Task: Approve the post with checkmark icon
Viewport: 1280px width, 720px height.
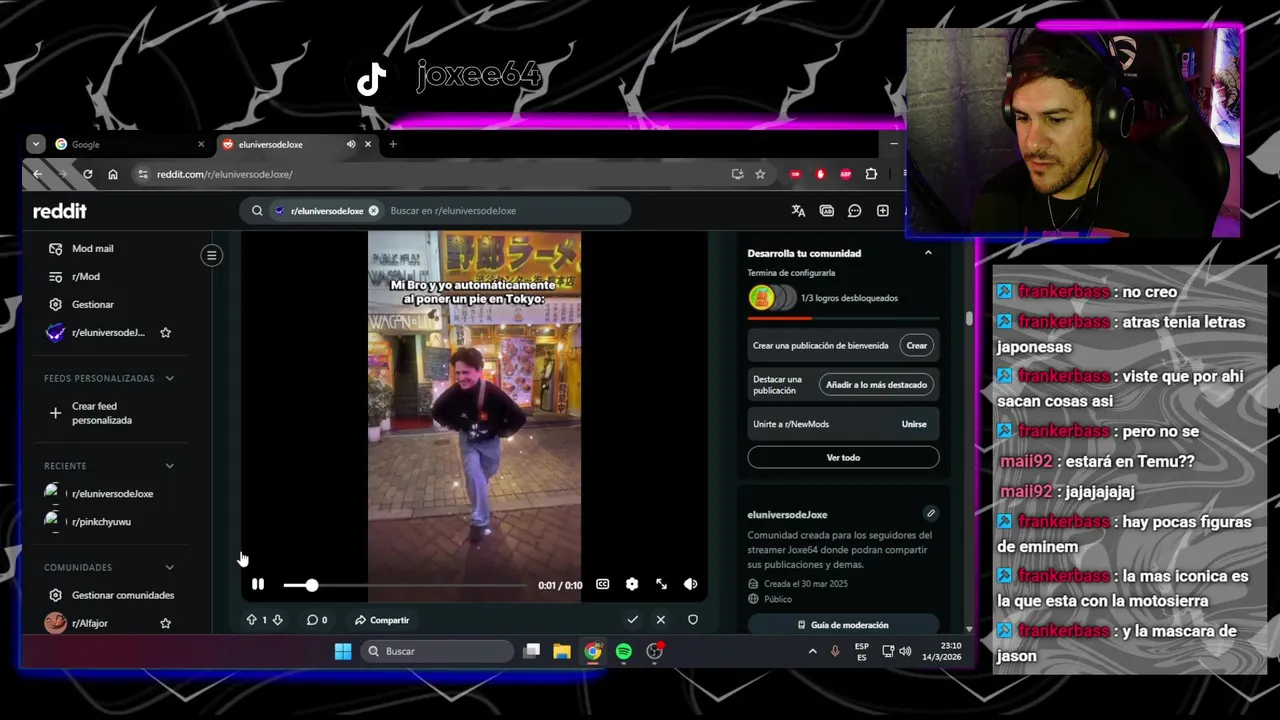Action: coord(632,620)
